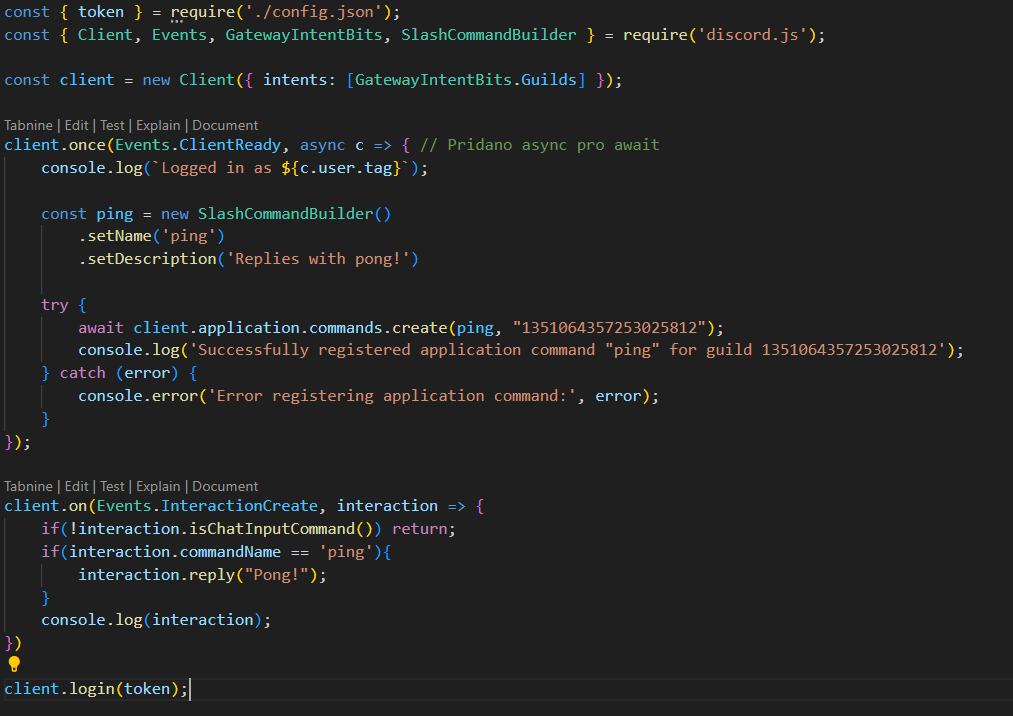Click 'discord.js' string in require call
This screenshot has width=1013, height=716.
point(753,35)
